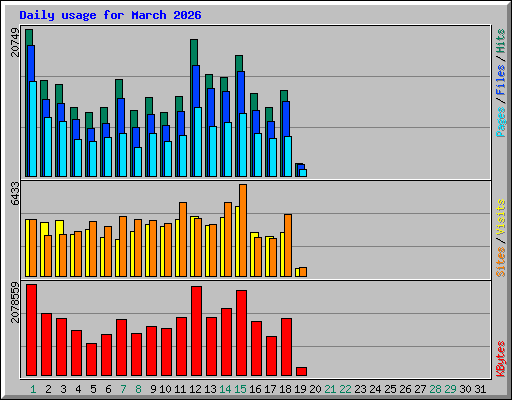This screenshot has height=400, width=512.
Task: Click the day 19 orange Sites bar
Action: (x=303, y=272)
